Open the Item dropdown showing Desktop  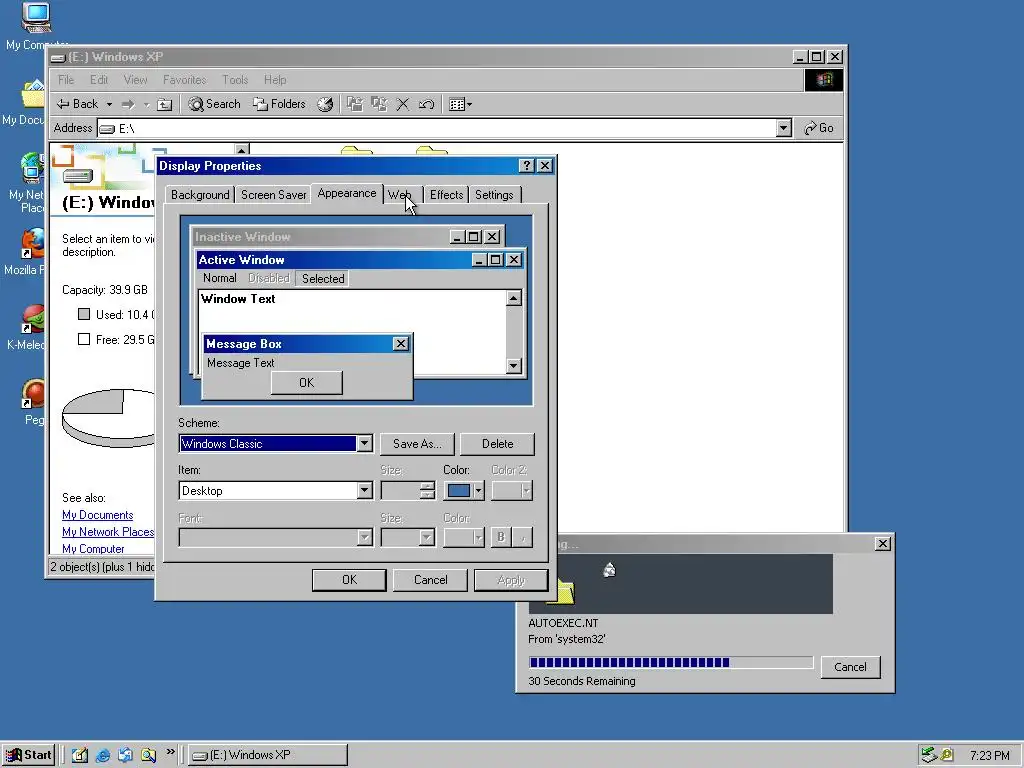[364, 490]
